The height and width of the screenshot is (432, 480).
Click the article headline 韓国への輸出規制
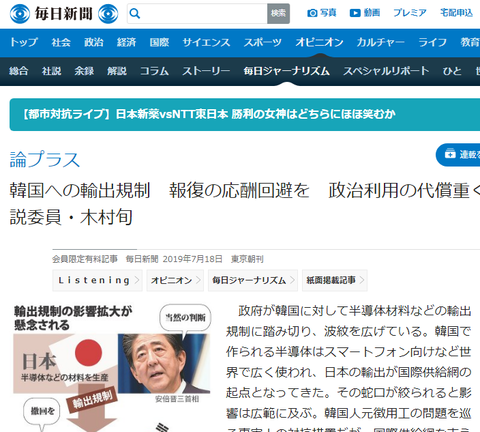pyautogui.click(x=245, y=203)
